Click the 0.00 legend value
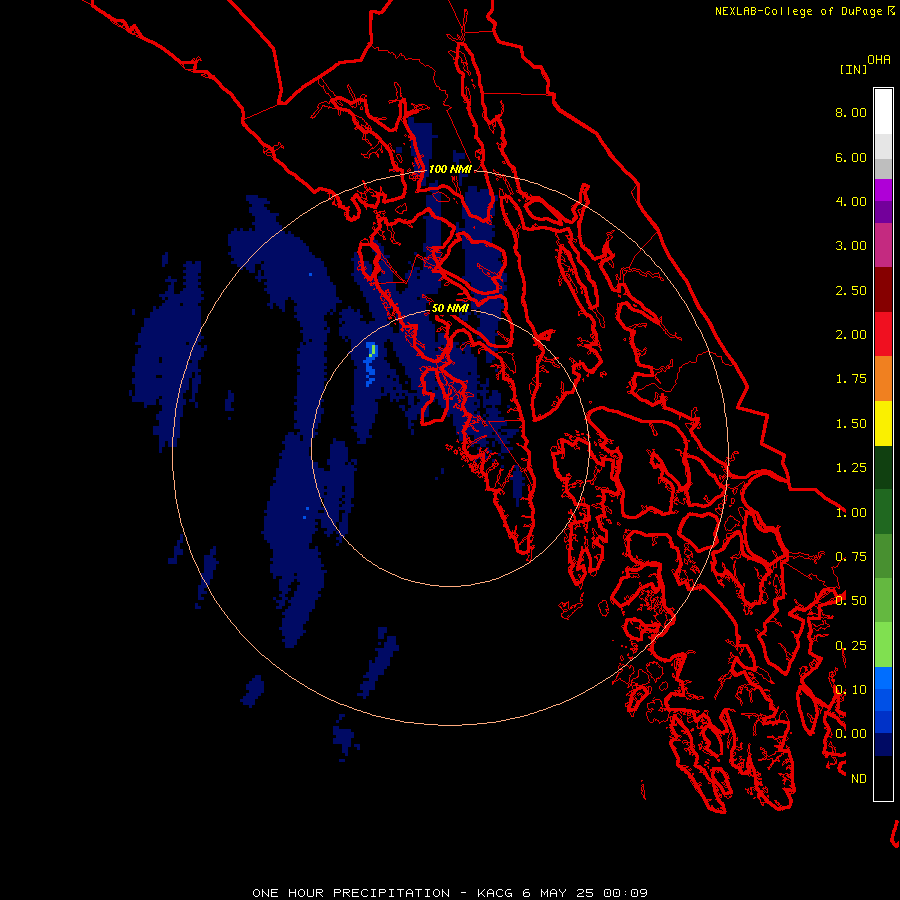Viewport: 900px width, 900px height. [851, 734]
